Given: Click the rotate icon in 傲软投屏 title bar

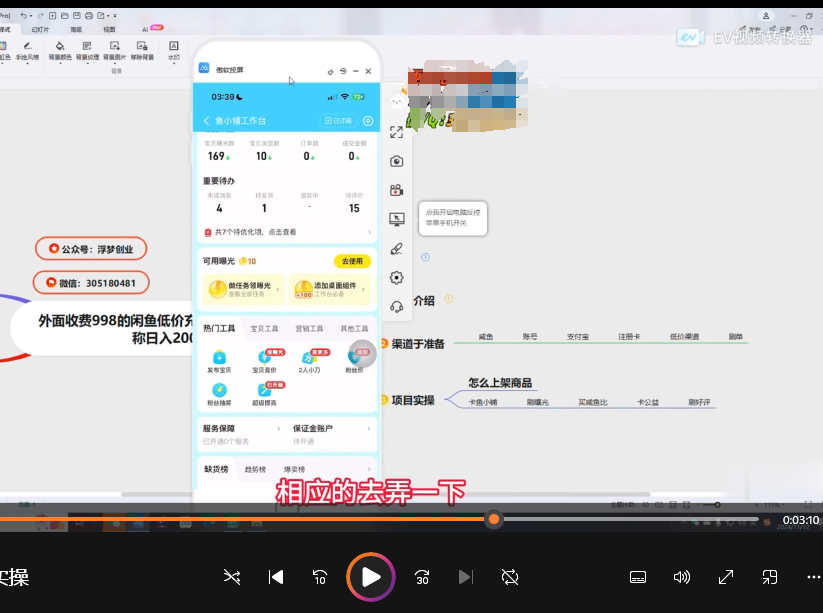Looking at the screenshot, I should point(343,71).
